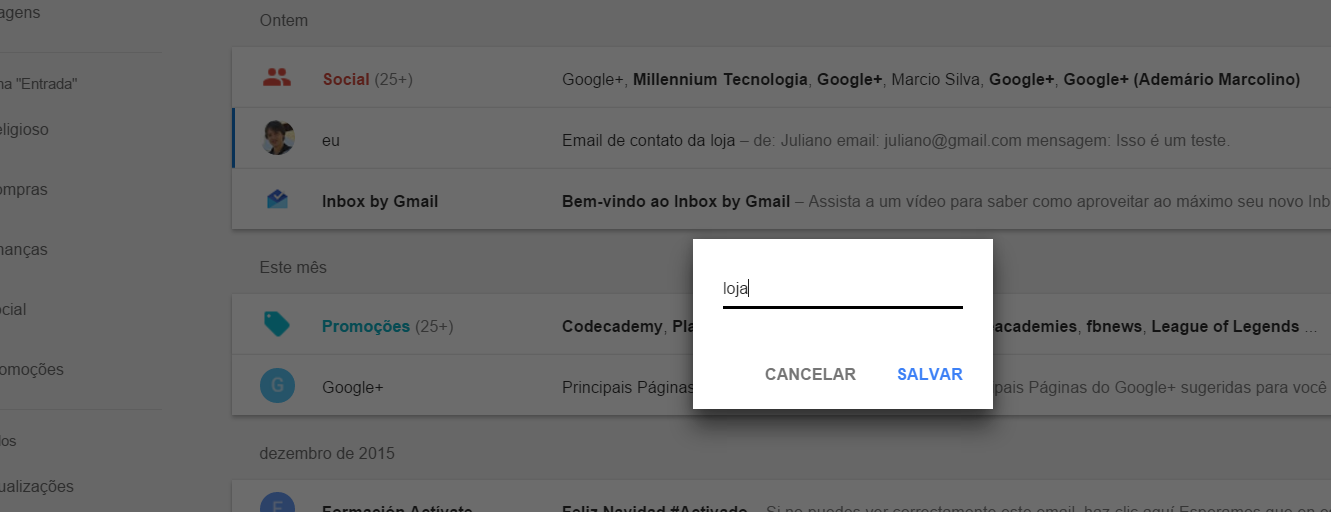Screen dimensions: 1331x512
Task: Click the teal Promoções tag icon
Action: [277, 324]
